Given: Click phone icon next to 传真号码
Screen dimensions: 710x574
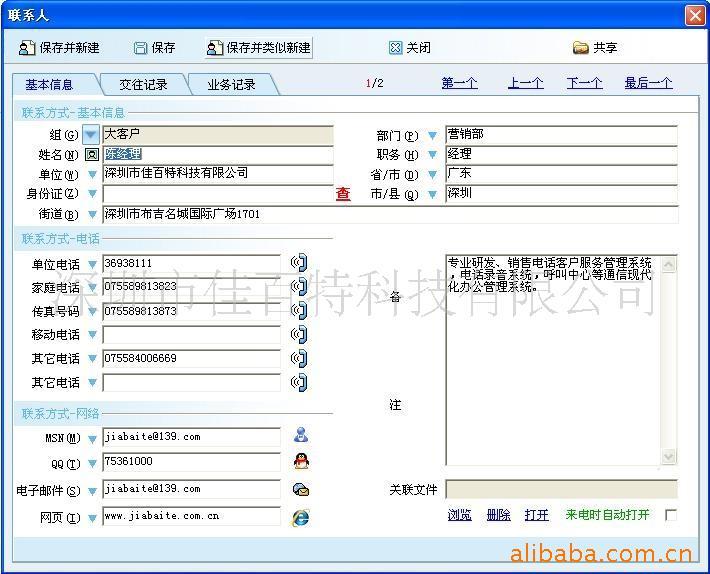Looking at the screenshot, I should (x=299, y=311).
